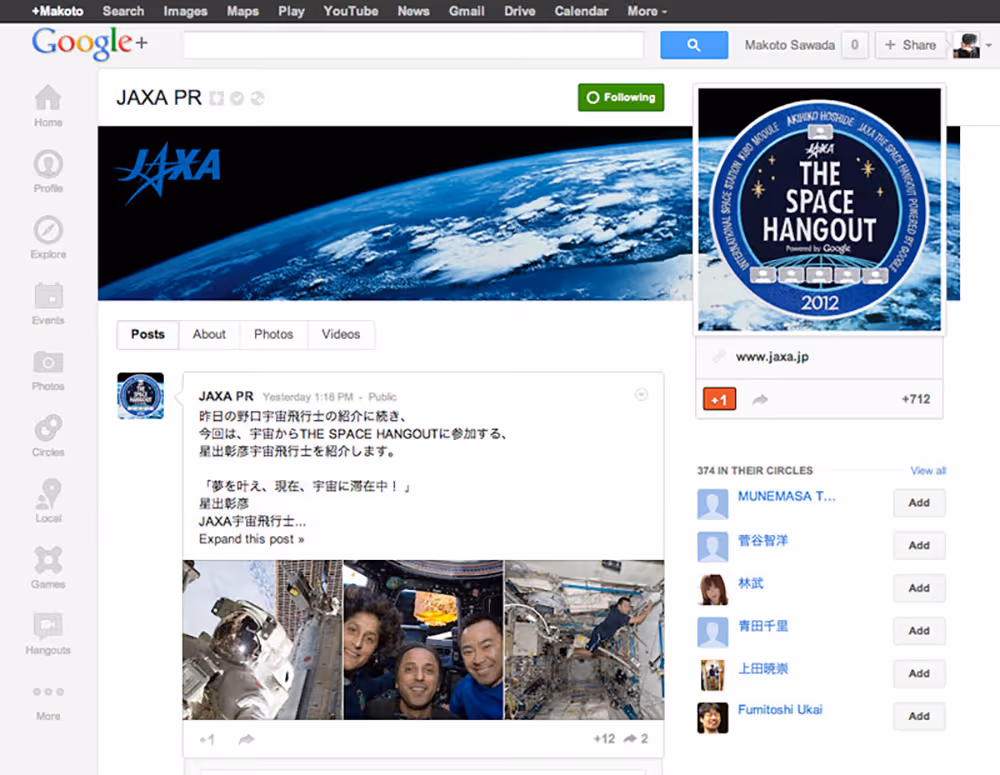Click JAXA PR author name in post
The image size is (1000, 775).
point(226,396)
